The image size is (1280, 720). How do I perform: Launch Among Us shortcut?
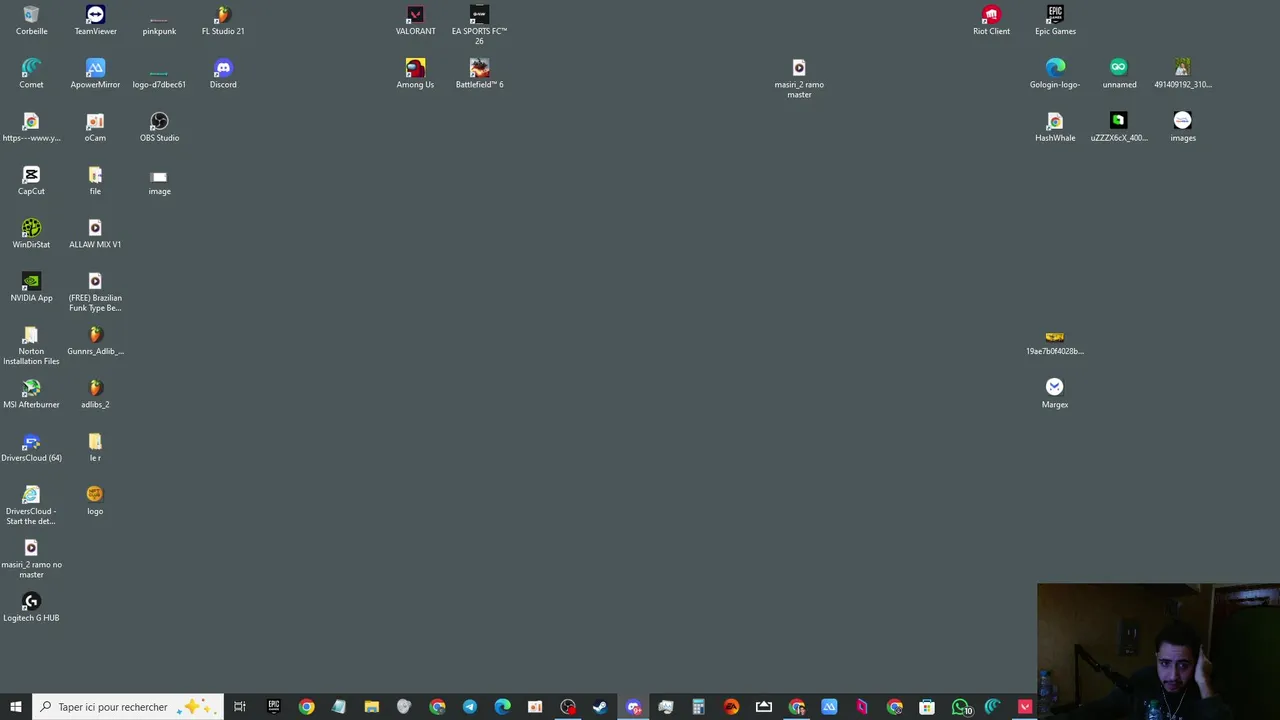[415, 73]
